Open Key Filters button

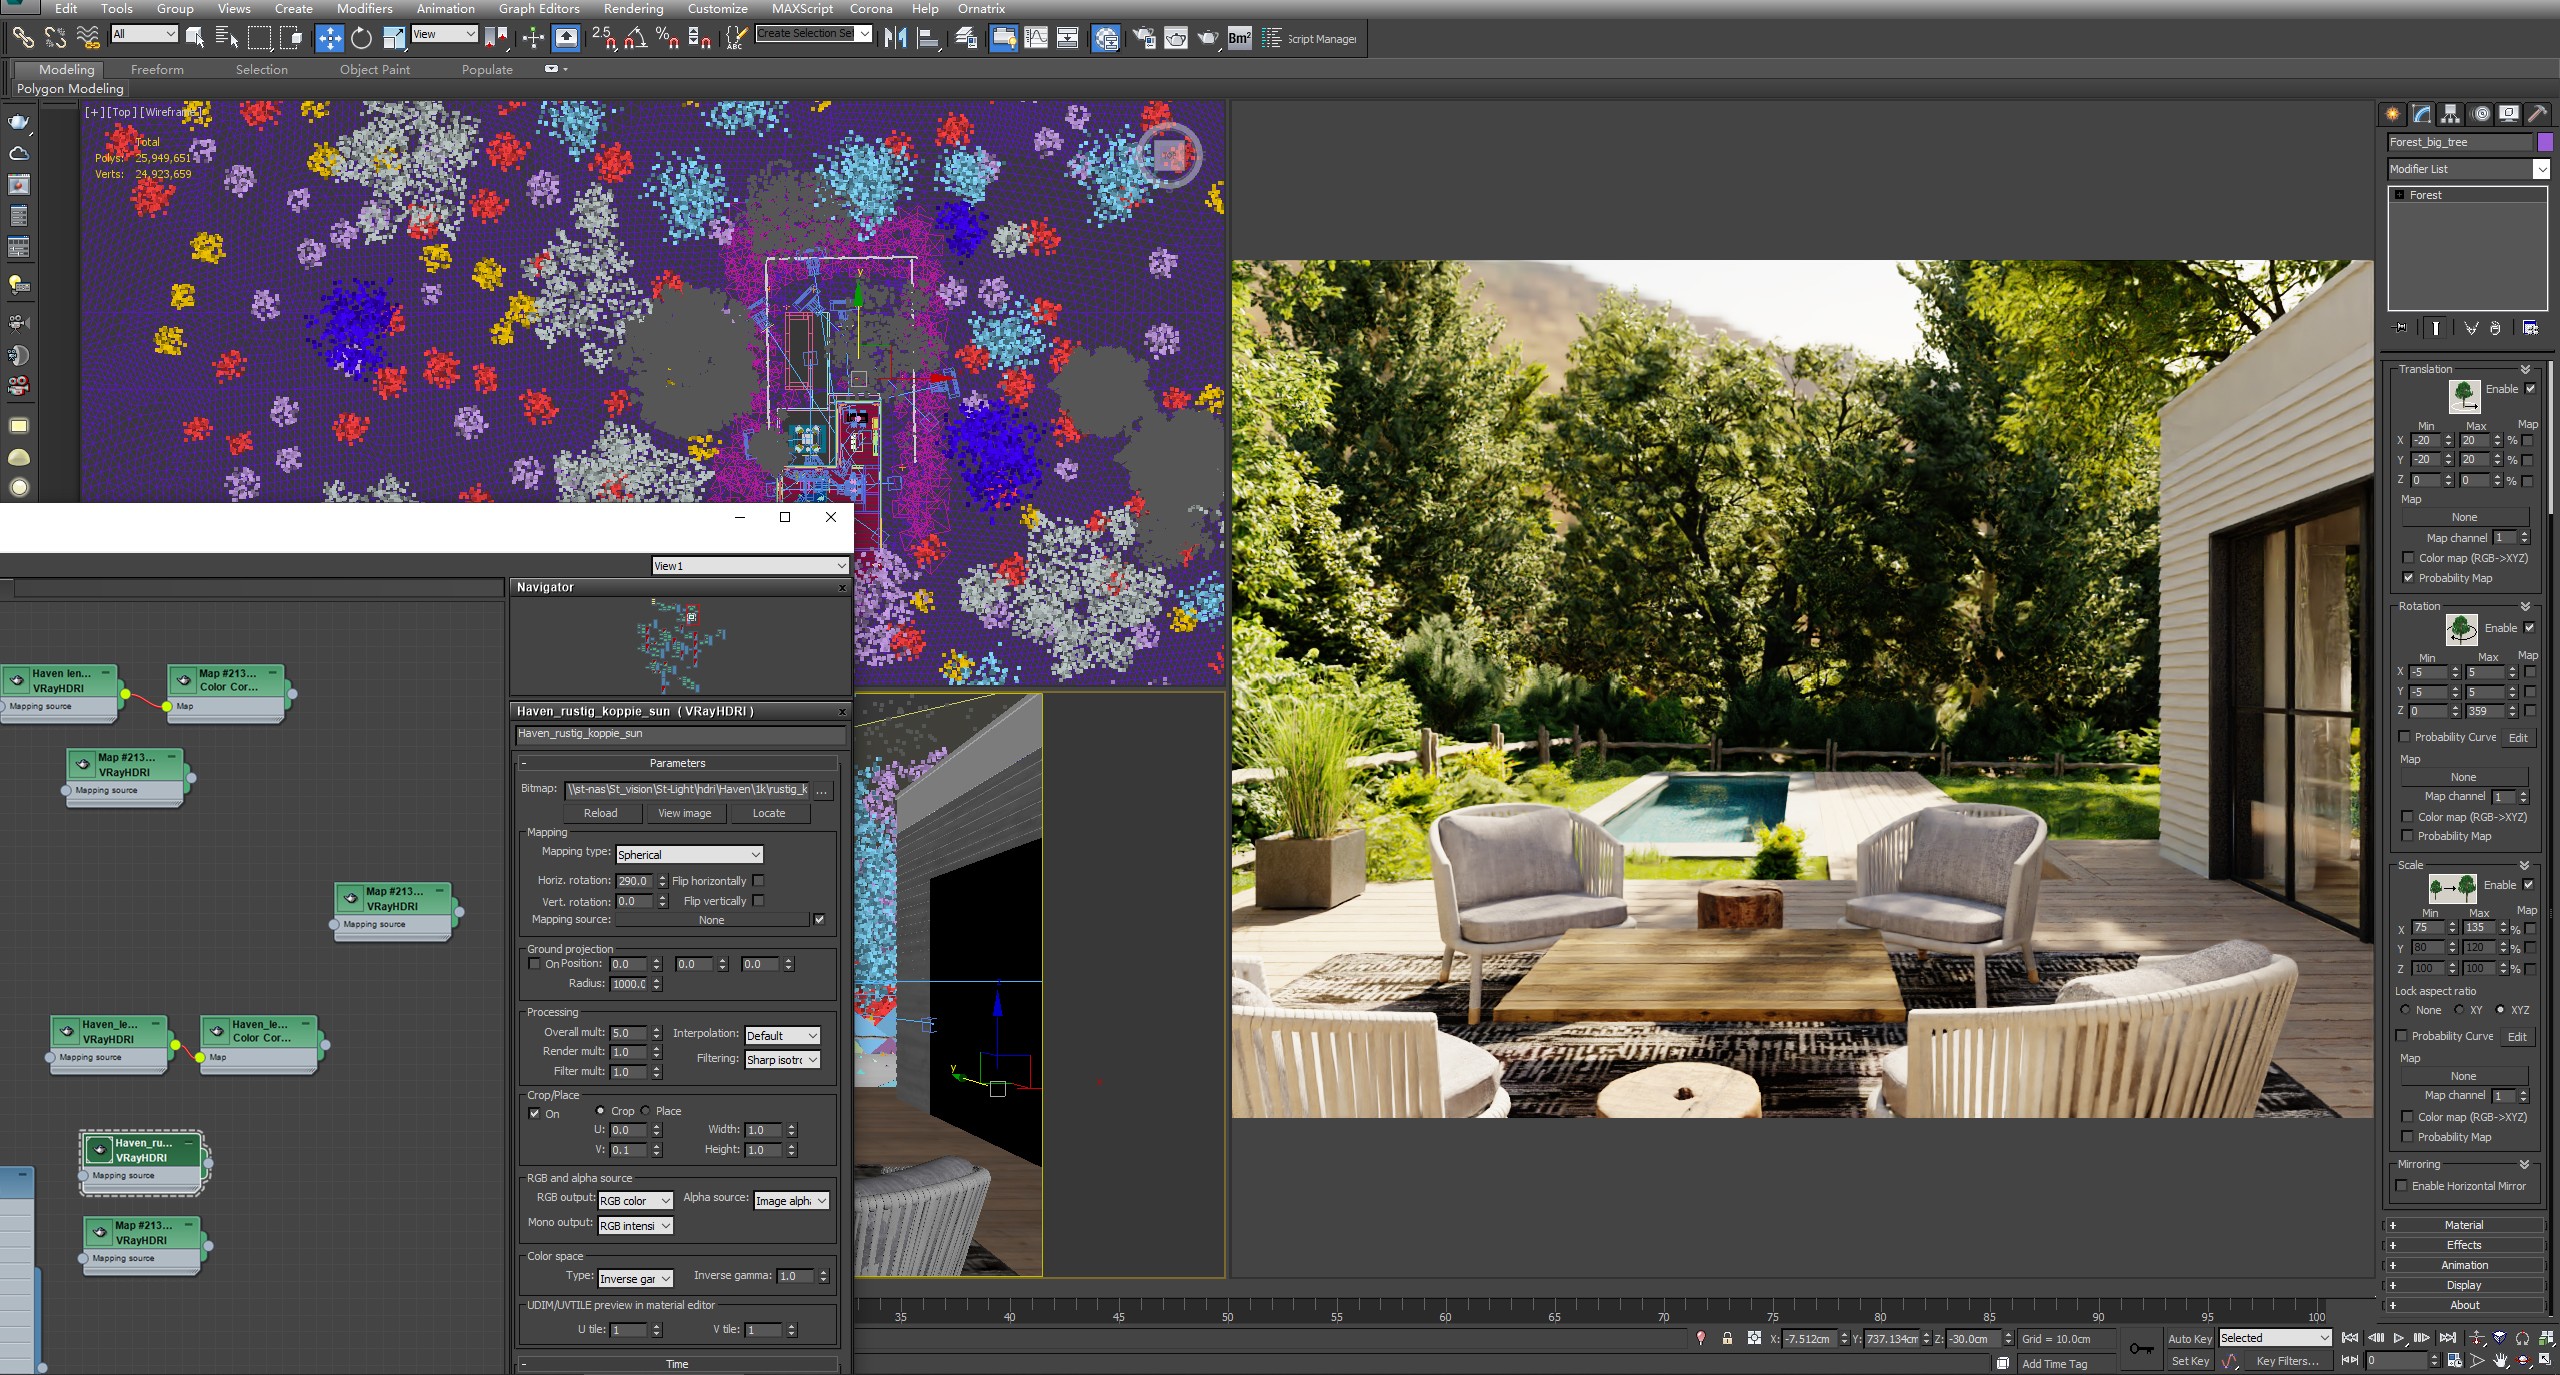coord(2288,1361)
